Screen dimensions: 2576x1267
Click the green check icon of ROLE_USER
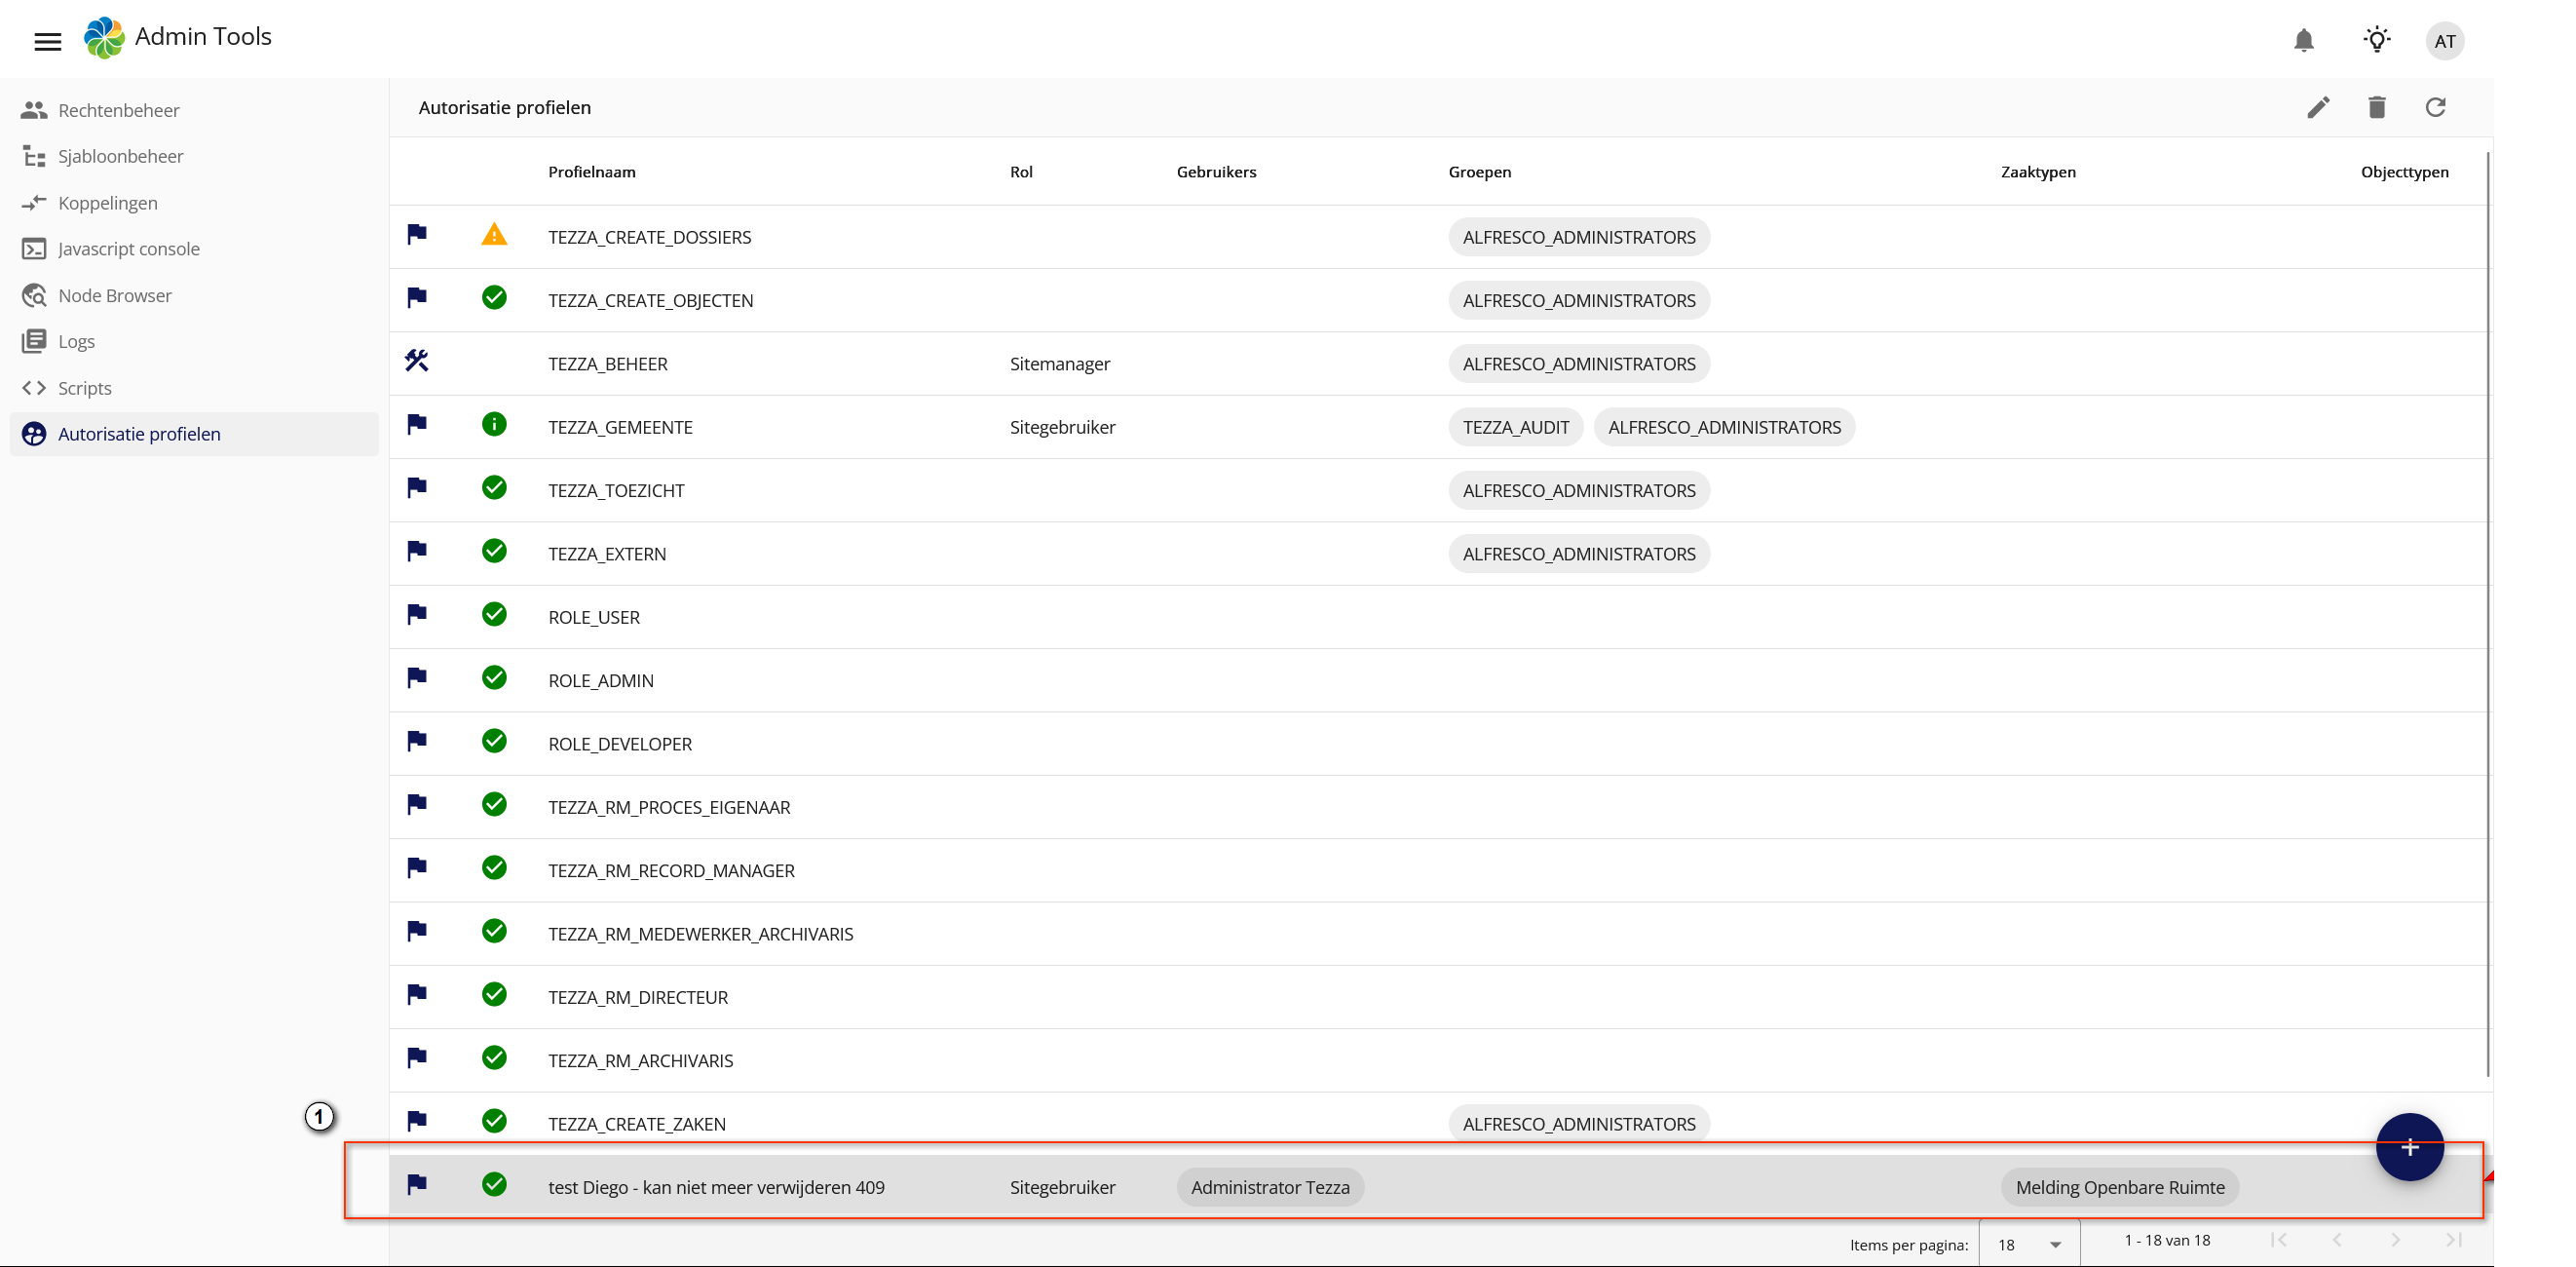tap(494, 615)
